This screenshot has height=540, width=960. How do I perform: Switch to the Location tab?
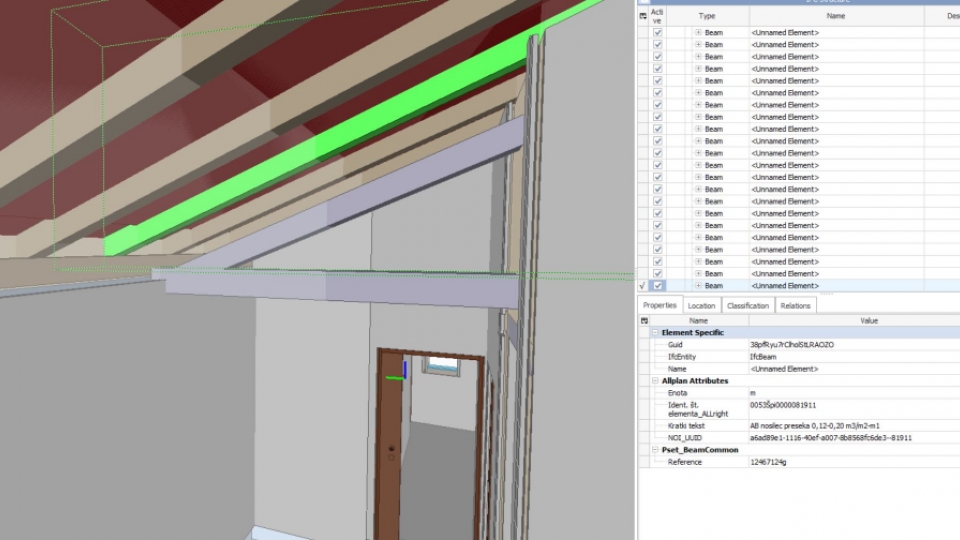[701, 306]
